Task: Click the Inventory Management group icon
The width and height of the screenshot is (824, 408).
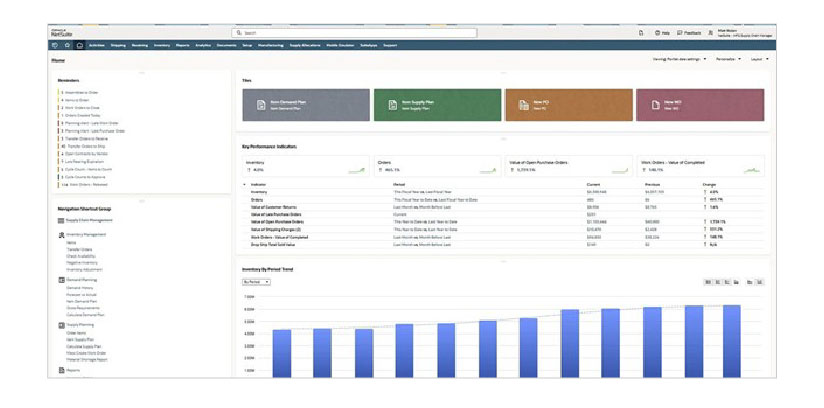Action: tap(61, 234)
